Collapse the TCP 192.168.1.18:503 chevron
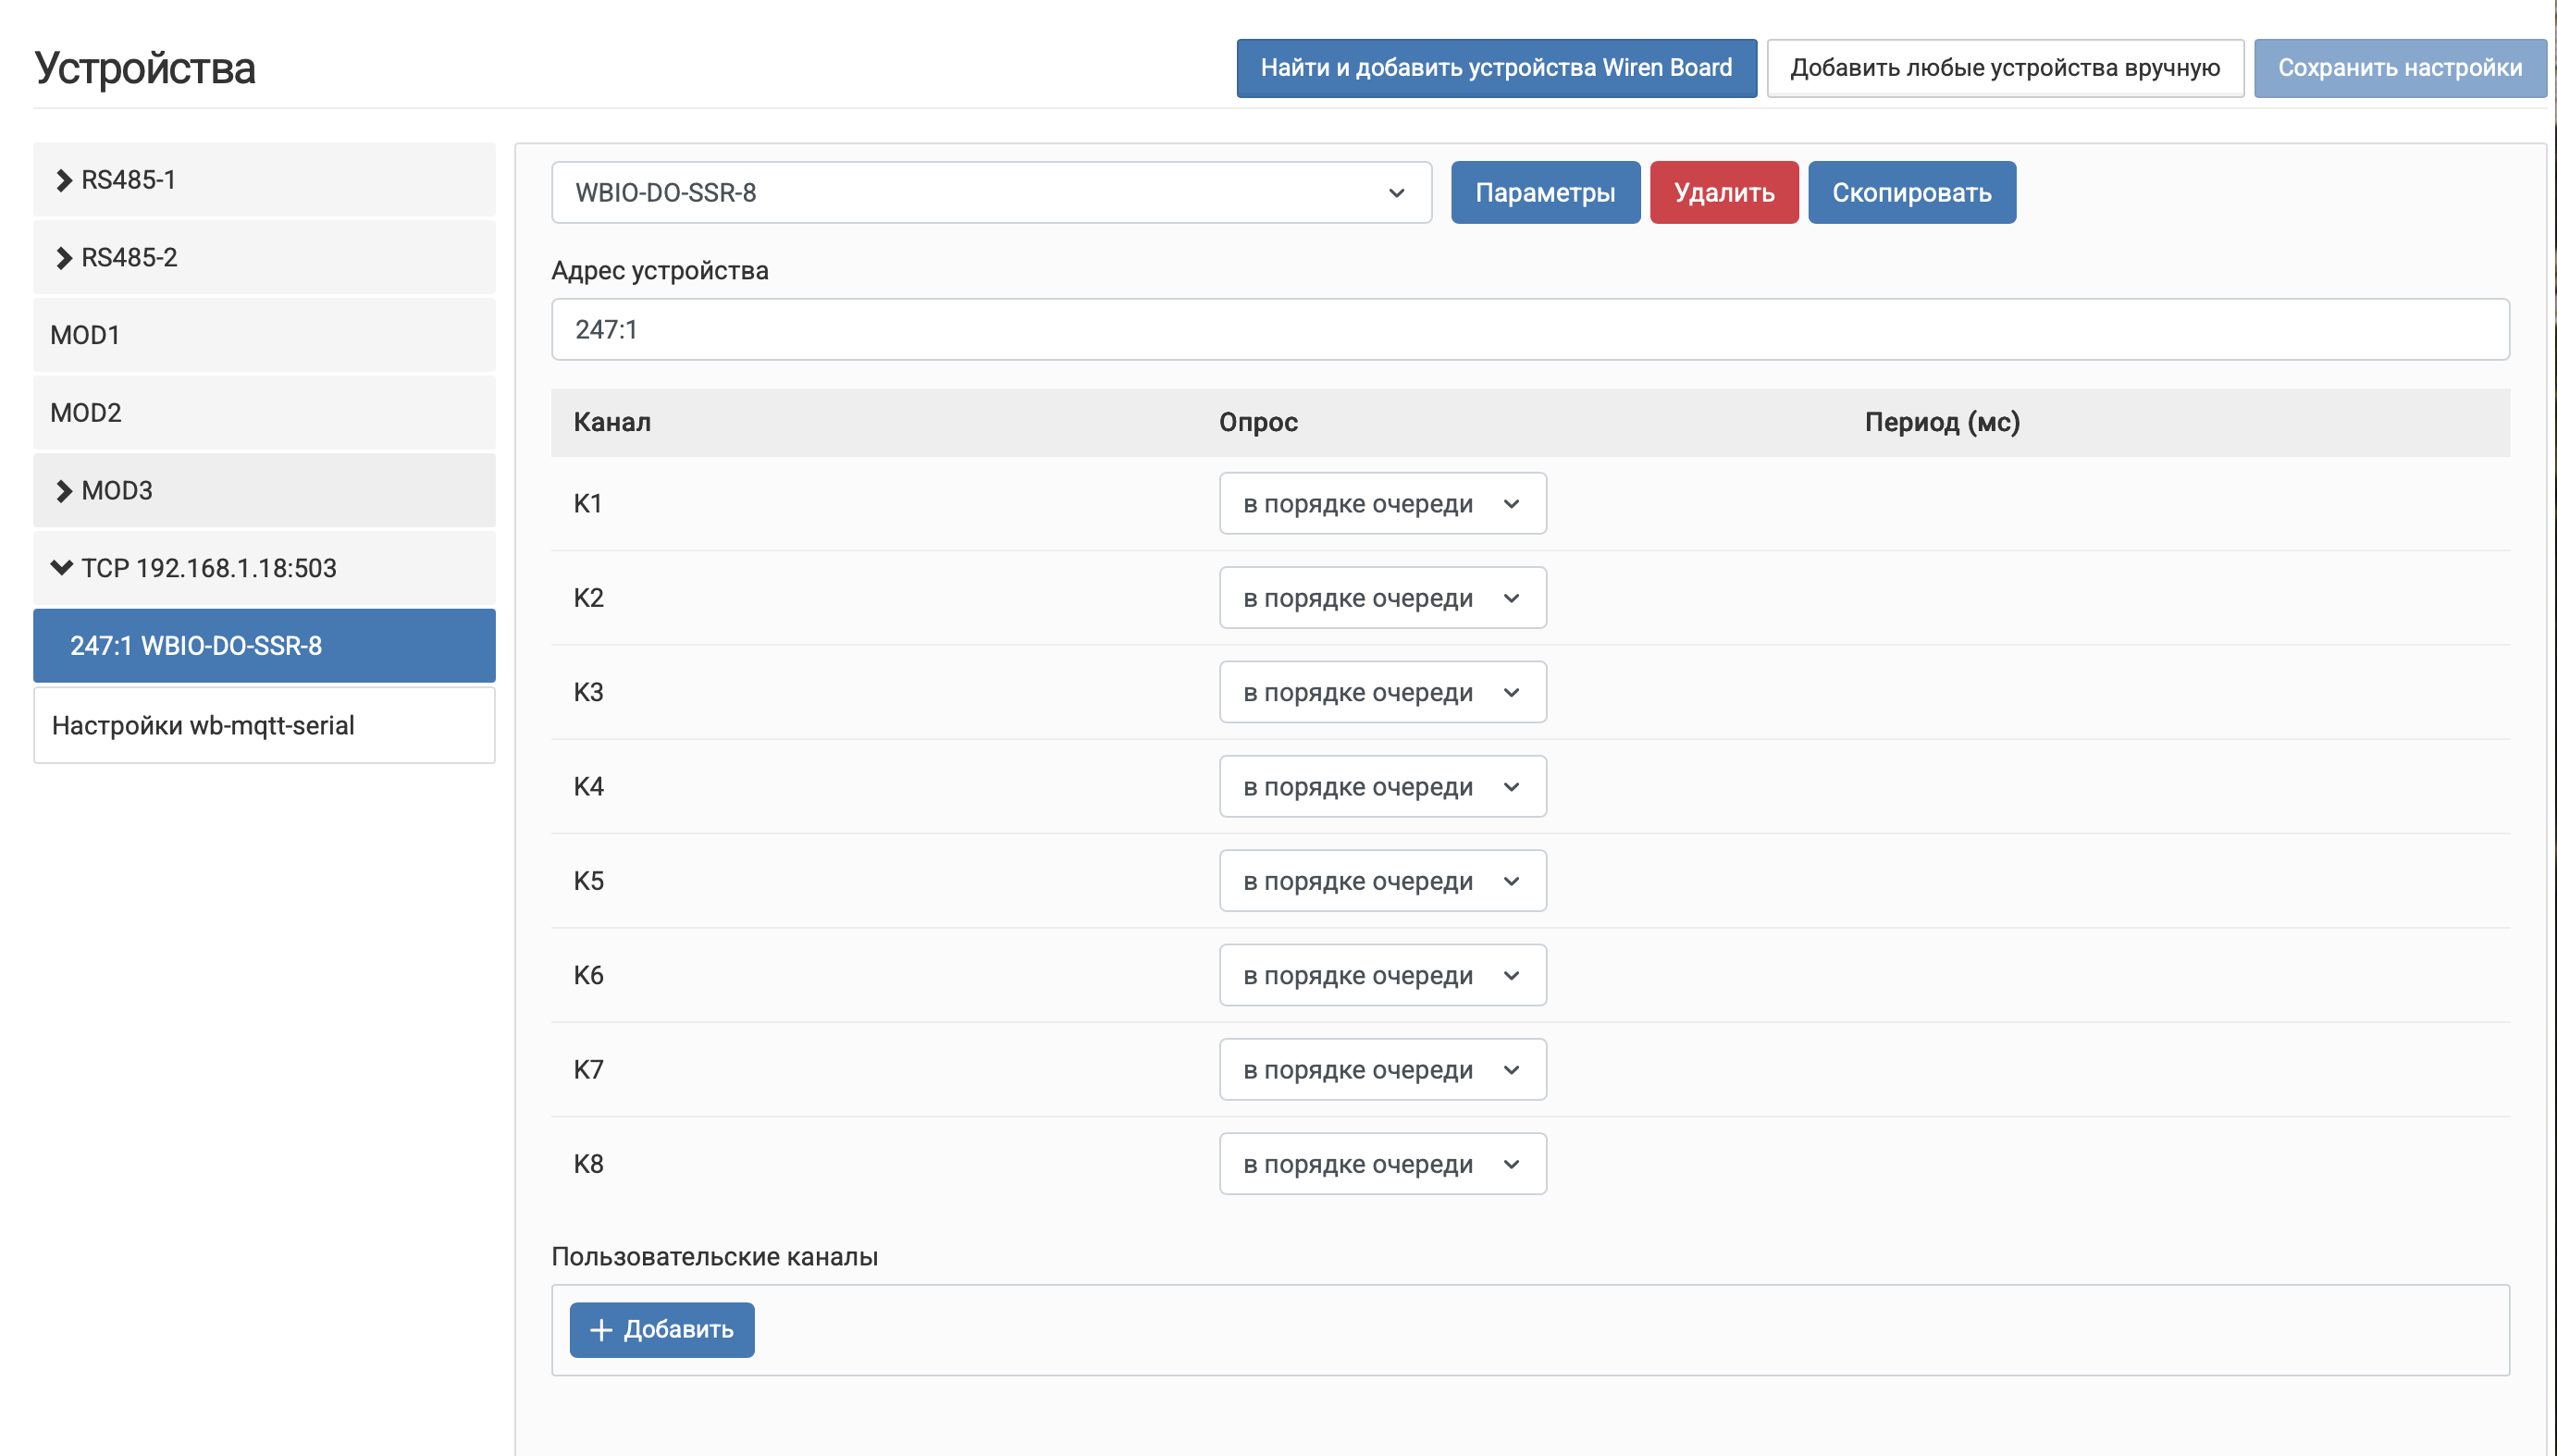2557x1456 pixels. click(62, 568)
